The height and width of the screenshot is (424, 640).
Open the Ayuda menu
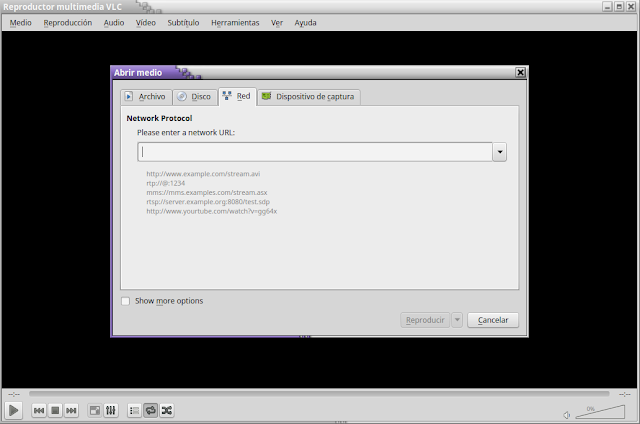click(x=305, y=23)
